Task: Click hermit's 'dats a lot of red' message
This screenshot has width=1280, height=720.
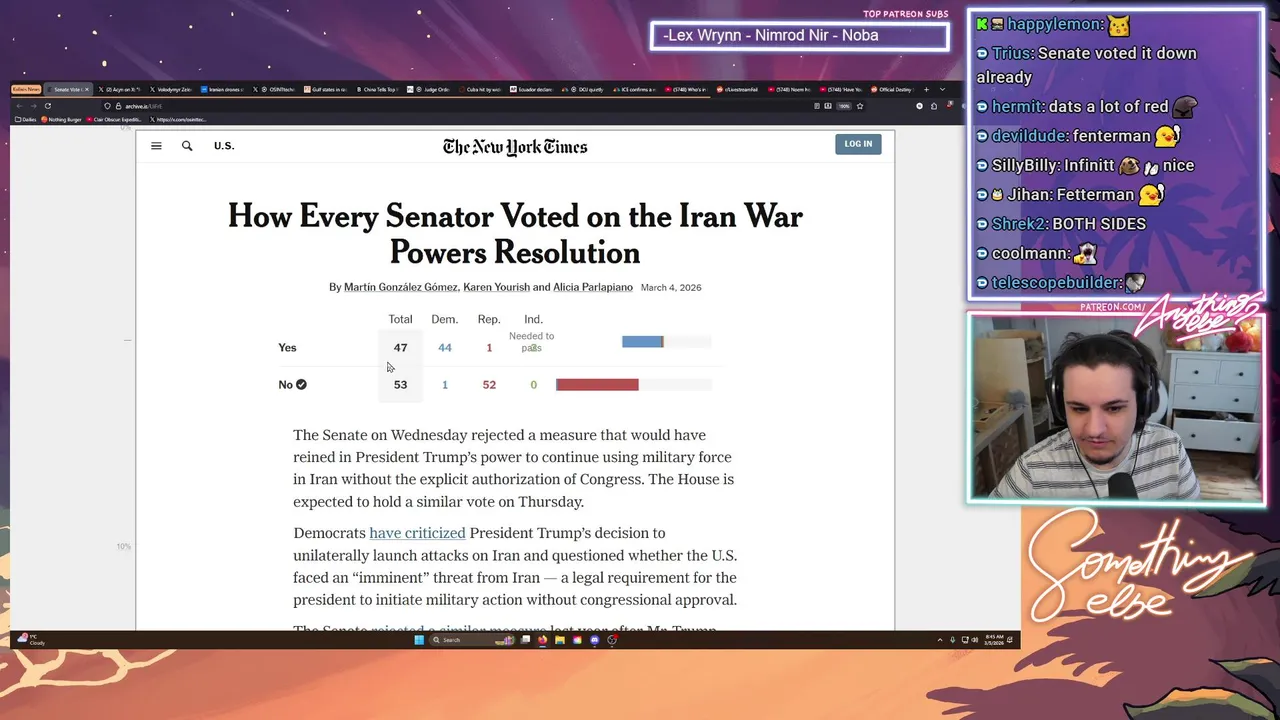Action: (1088, 107)
